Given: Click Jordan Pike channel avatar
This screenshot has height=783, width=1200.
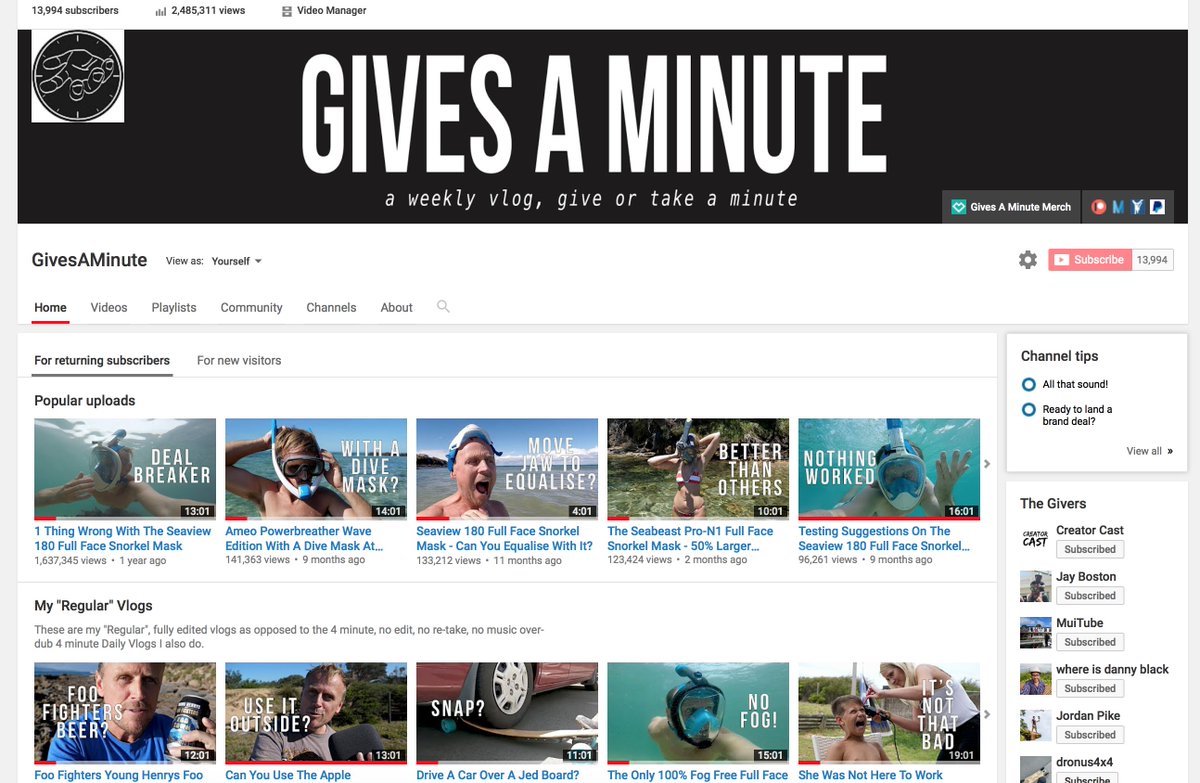Looking at the screenshot, I should click(1035, 725).
